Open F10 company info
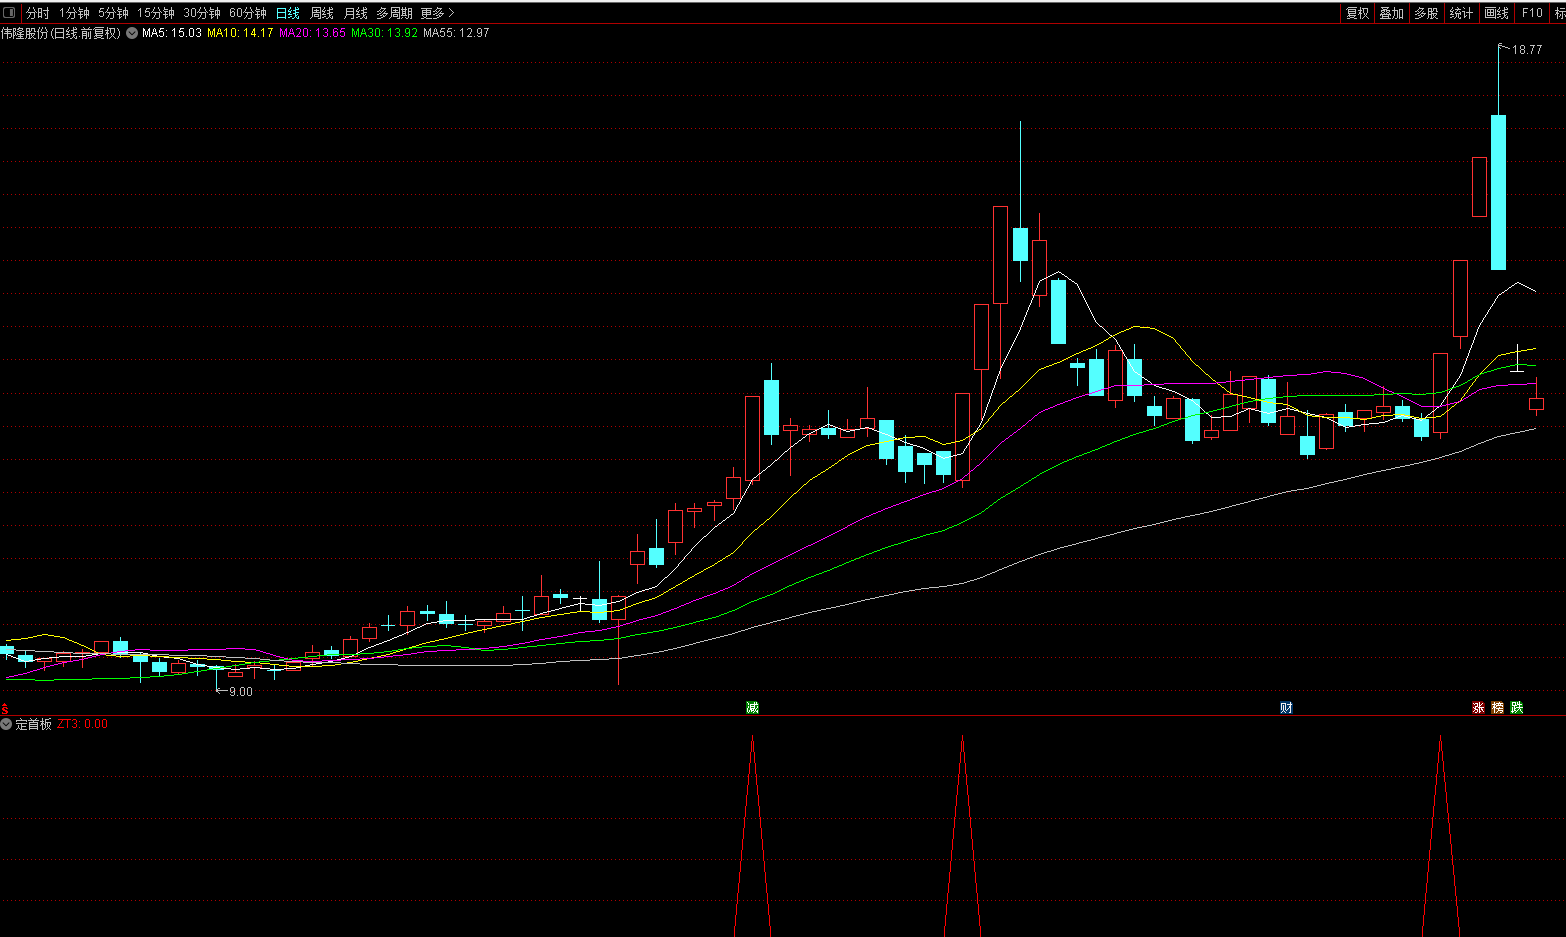 1532,13
